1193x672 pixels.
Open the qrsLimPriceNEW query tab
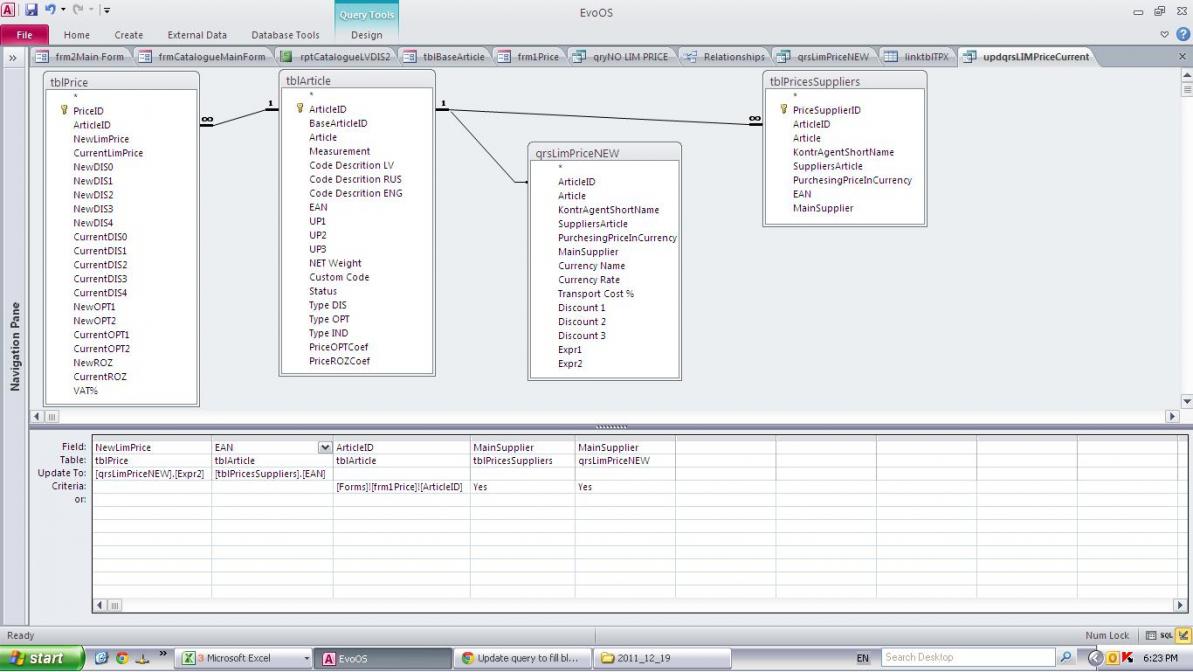(x=824, y=57)
